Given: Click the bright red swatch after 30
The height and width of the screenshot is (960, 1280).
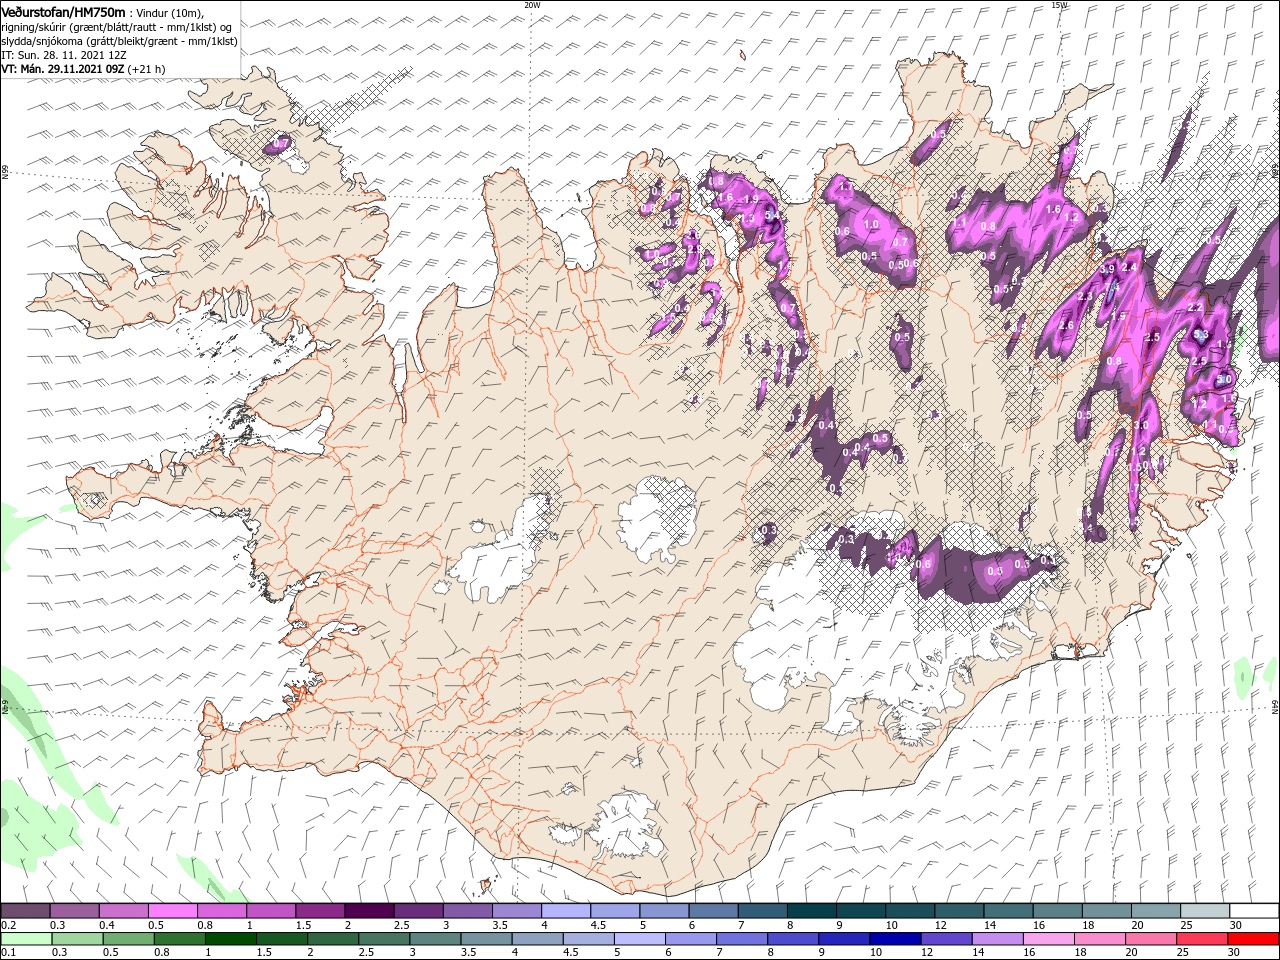Looking at the screenshot, I should (1252, 939).
